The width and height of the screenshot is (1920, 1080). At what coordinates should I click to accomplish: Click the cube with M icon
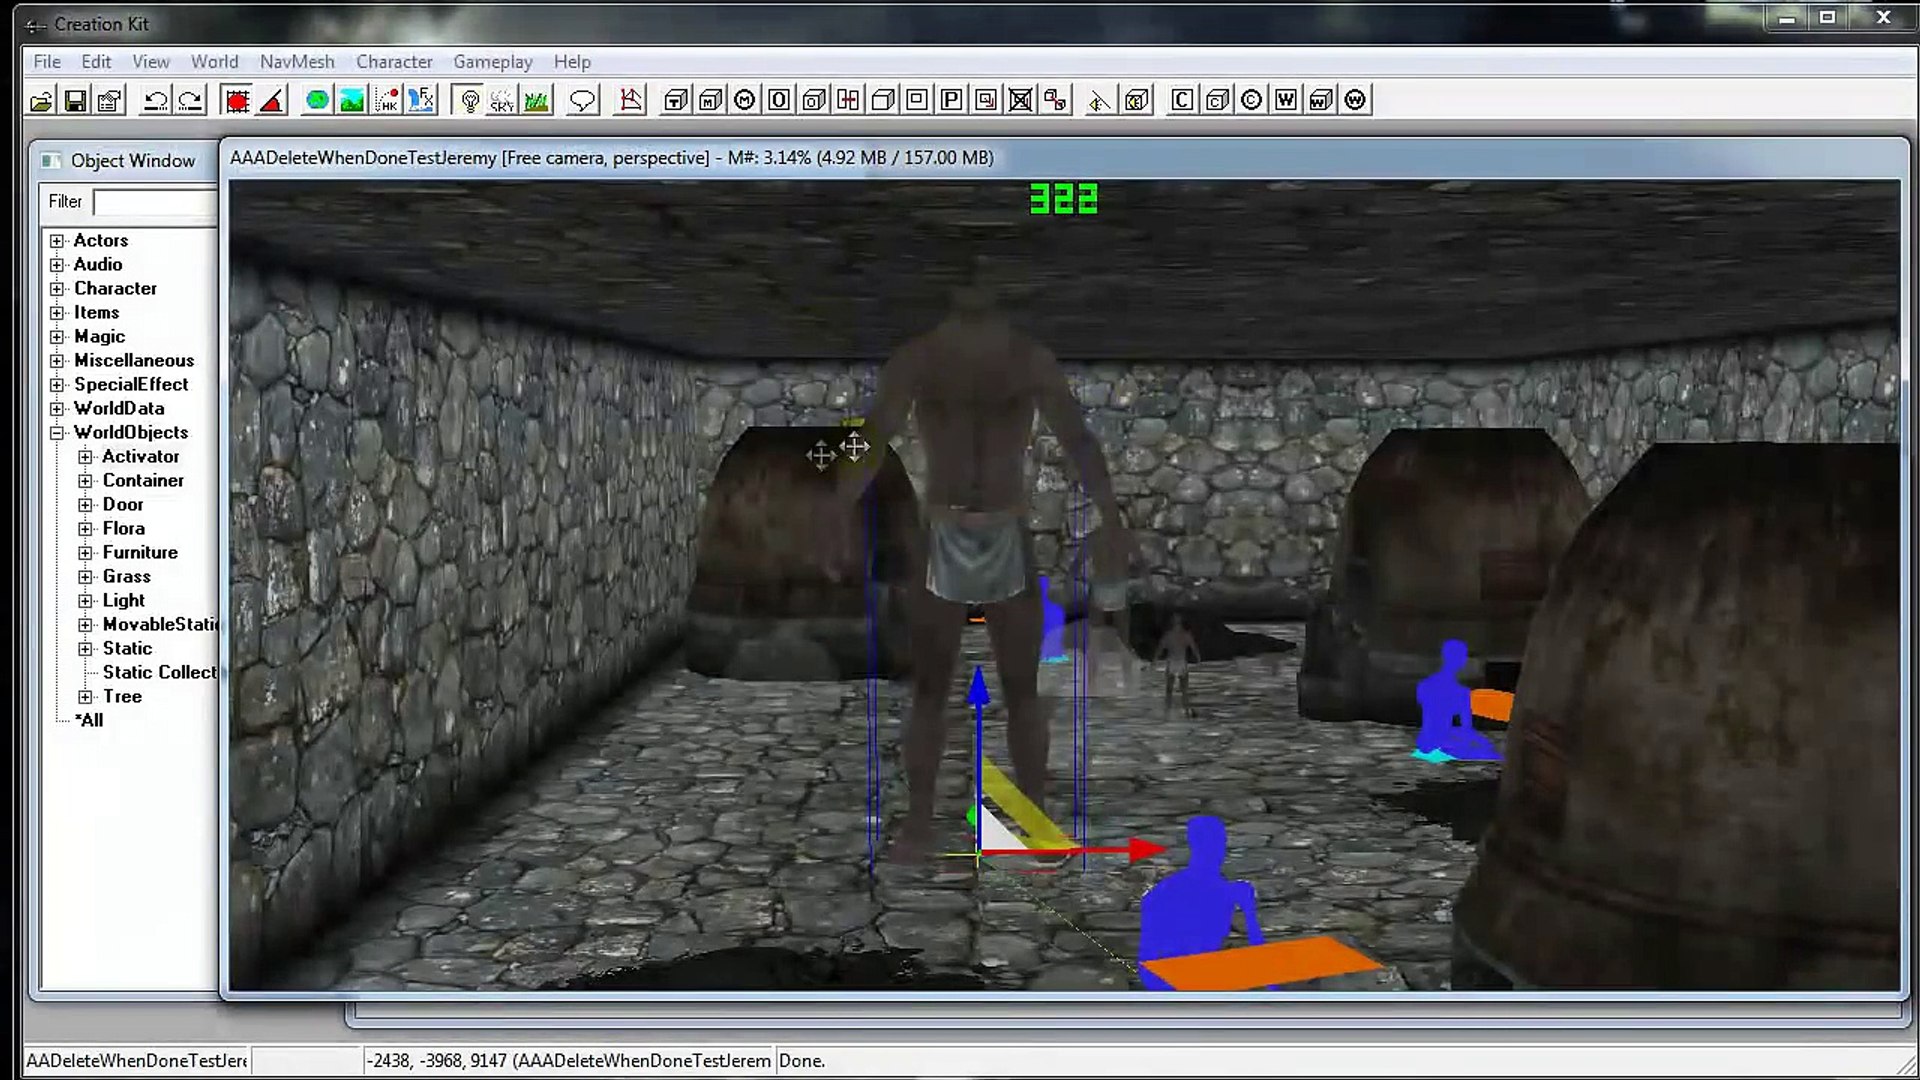(x=710, y=100)
